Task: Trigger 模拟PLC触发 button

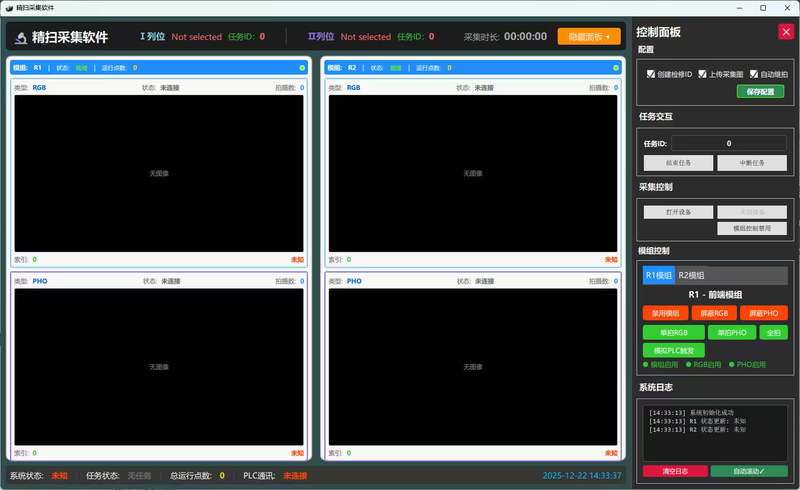Action: point(674,350)
